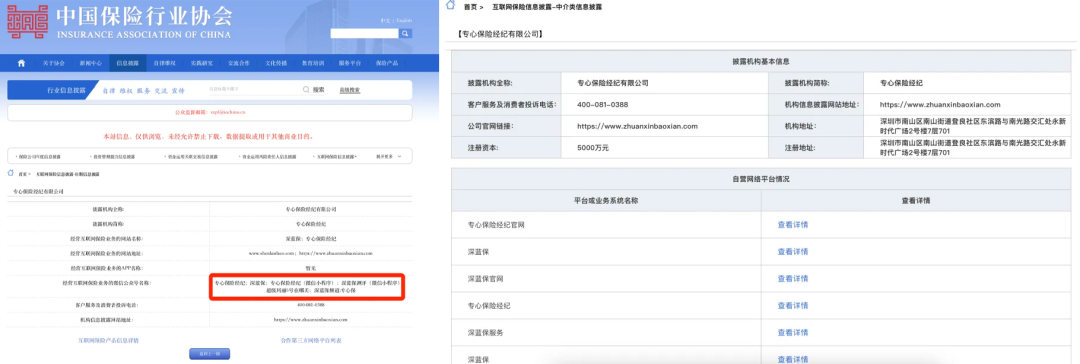Open 互联网保险信息披露 category link
Screen dimensions: 1080x364
tap(335, 157)
